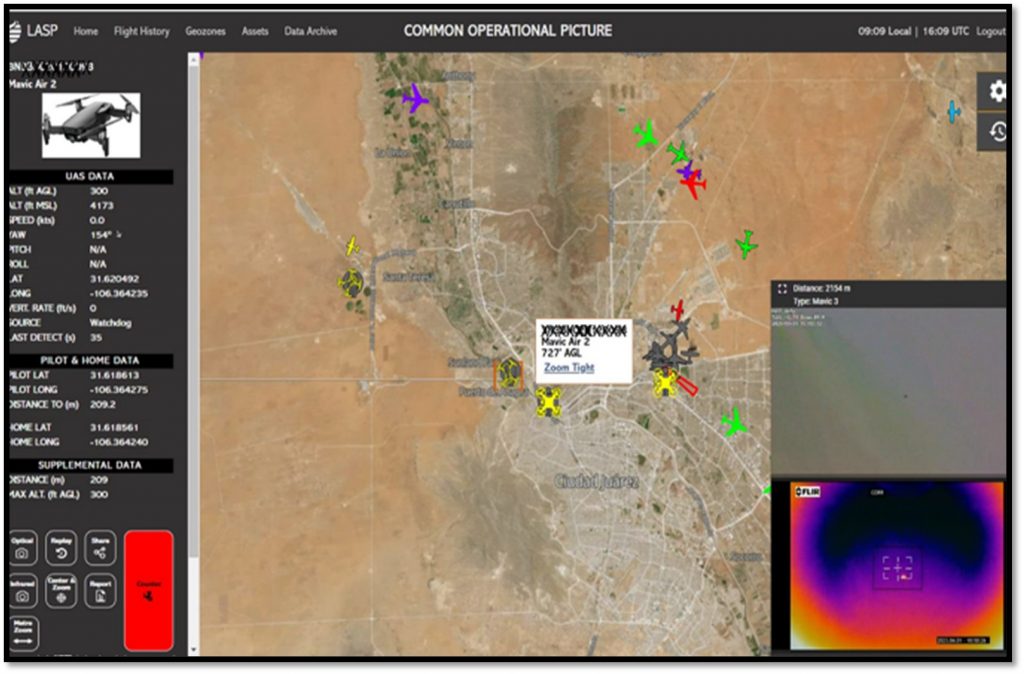Click the Optical camera button
This screenshot has width=1024, height=674.
22,547
